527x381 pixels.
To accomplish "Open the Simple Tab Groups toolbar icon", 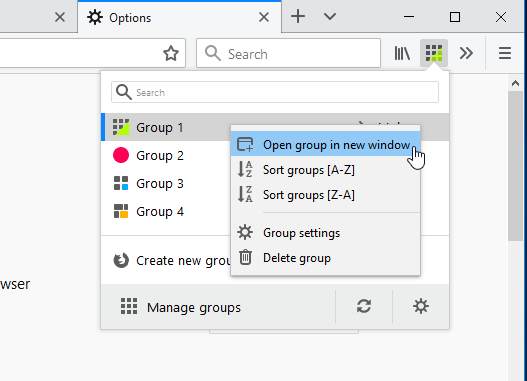I will coord(434,53).
